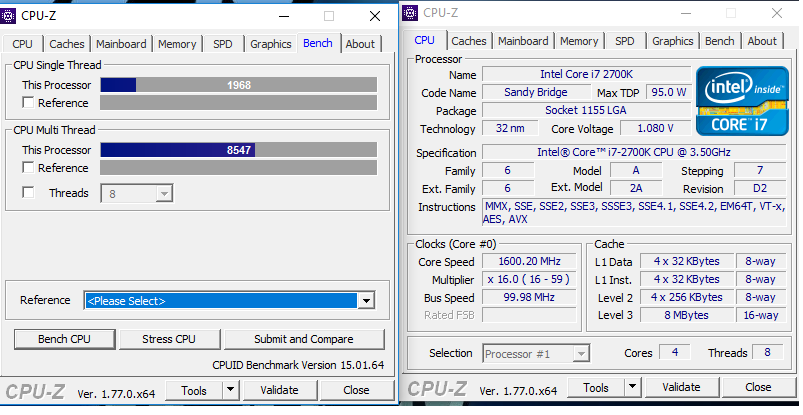This screenshot has width=803, height=415.
Task: Click the Intel Core i7 logo badge
Action: pos(742,101)
